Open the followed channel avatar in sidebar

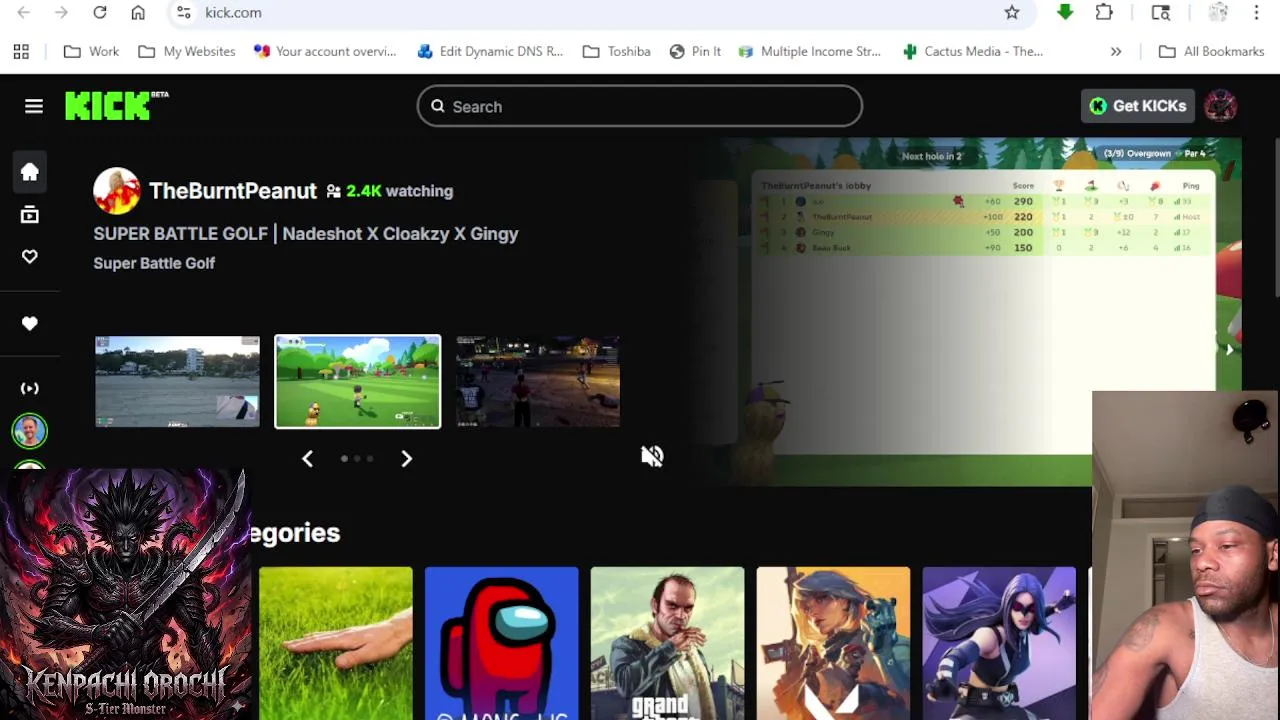pos(30,431)
